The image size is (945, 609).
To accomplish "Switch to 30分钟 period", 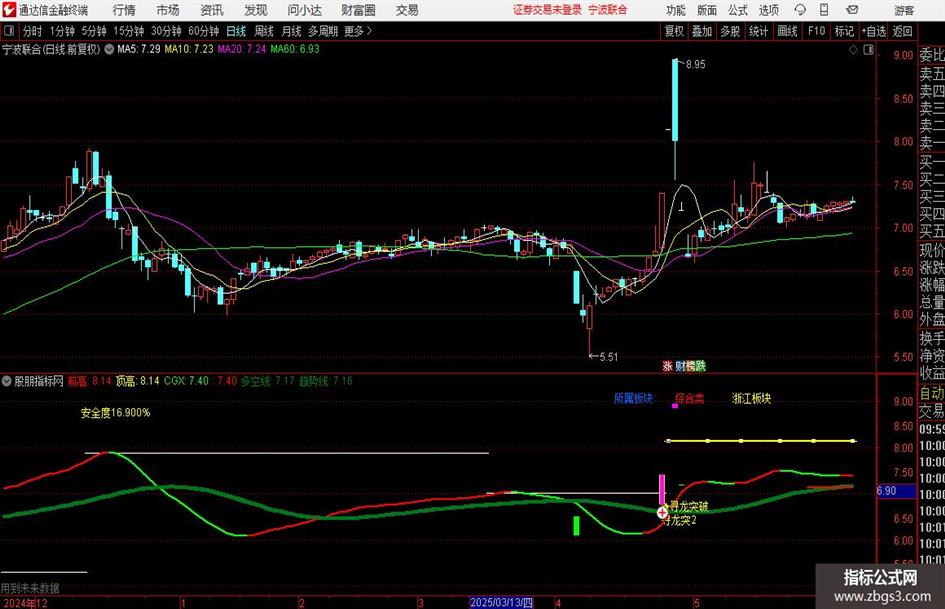I will coord(166,31).
